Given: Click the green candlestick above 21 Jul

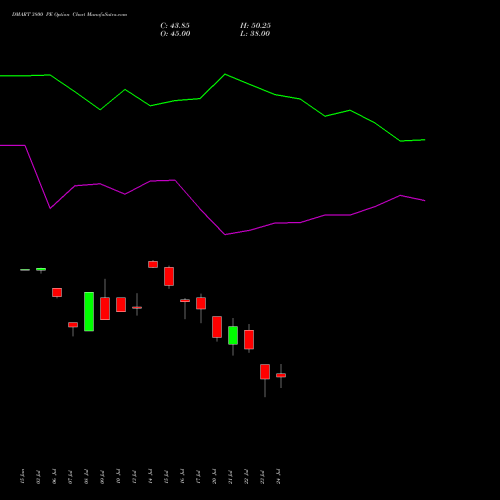Looking at the screenshot, I should click(233, 335).
